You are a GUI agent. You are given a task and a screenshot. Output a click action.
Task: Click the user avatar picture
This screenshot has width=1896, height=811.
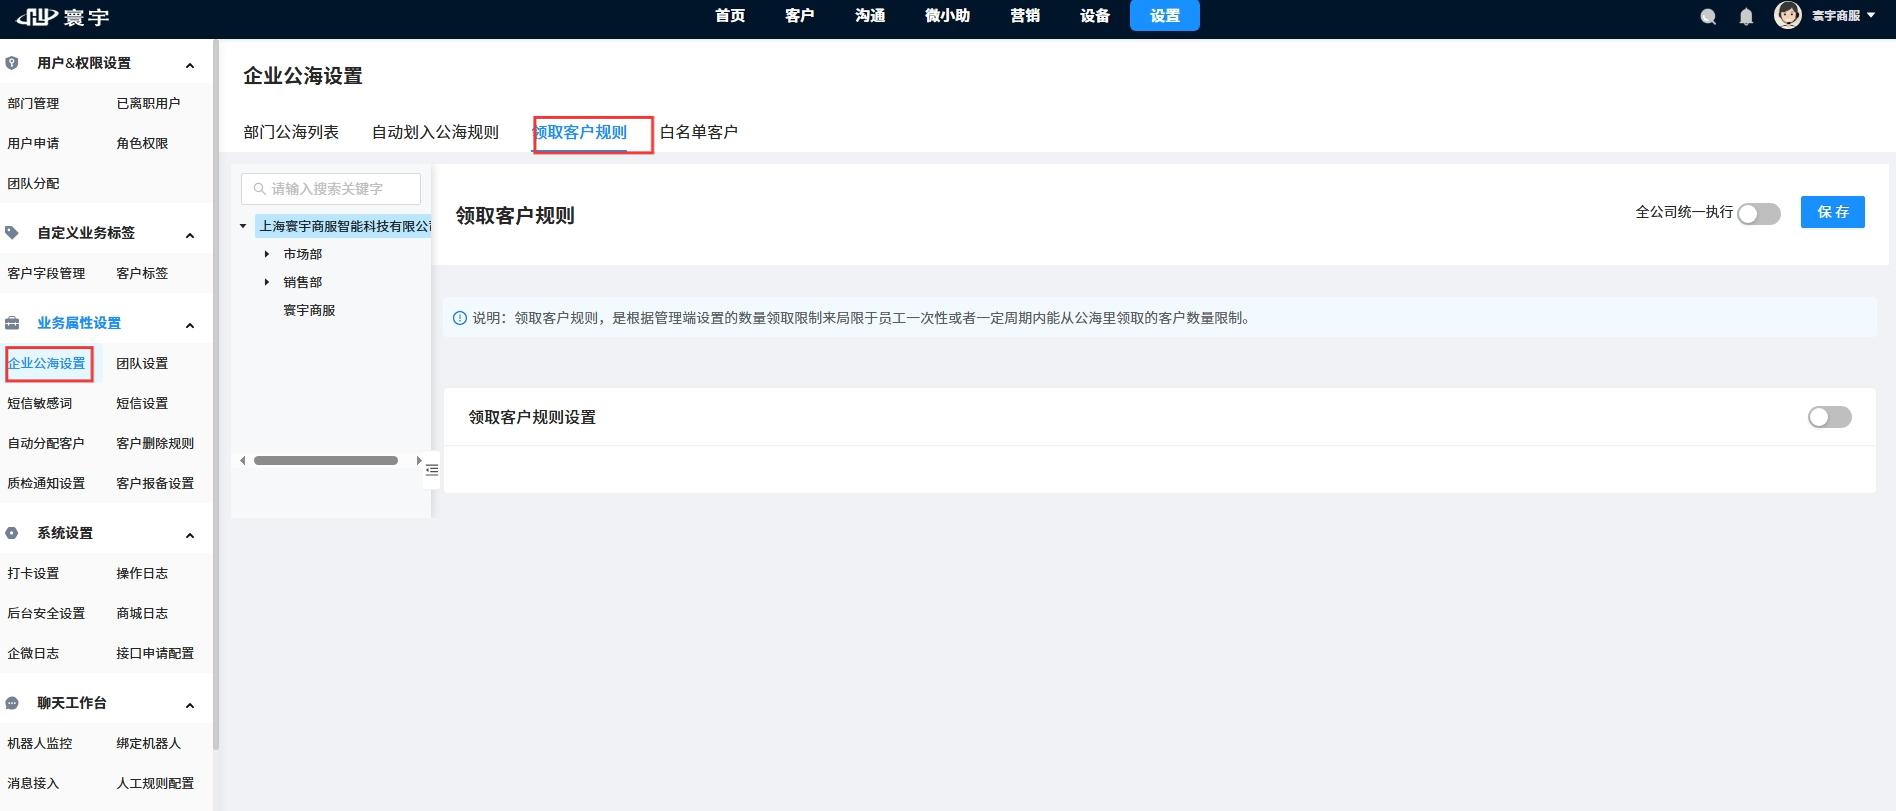[x=1787, y=15]
